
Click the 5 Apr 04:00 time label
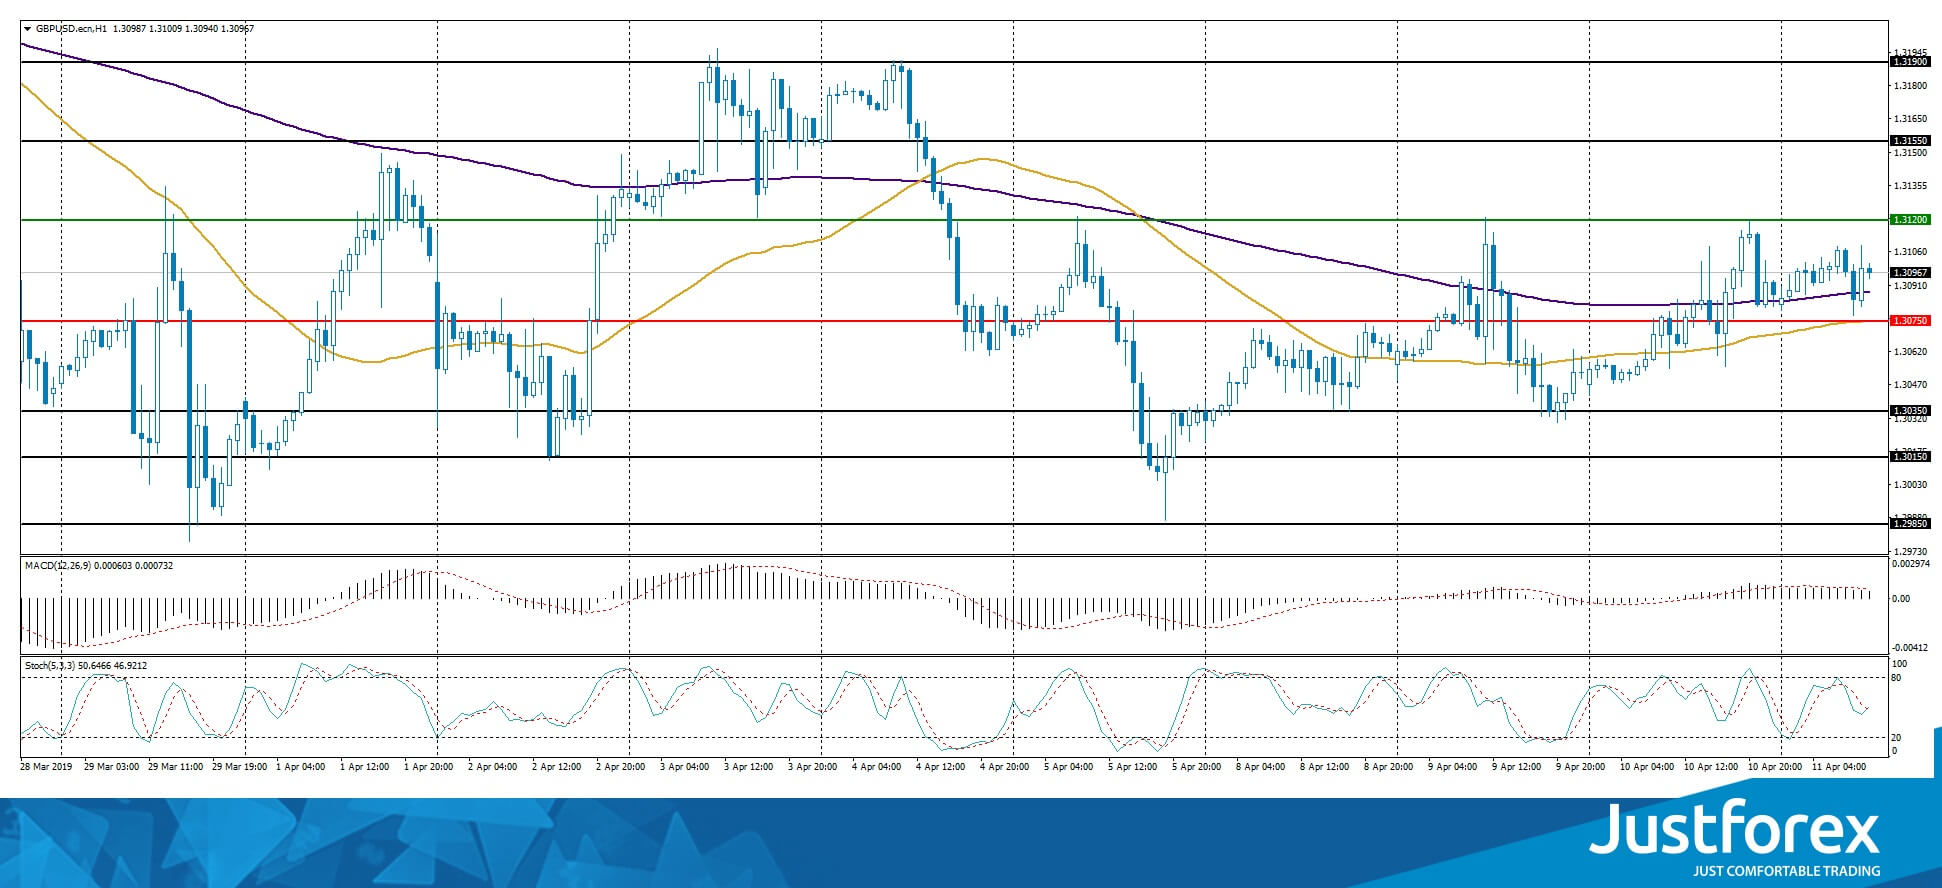[1068, 767]
